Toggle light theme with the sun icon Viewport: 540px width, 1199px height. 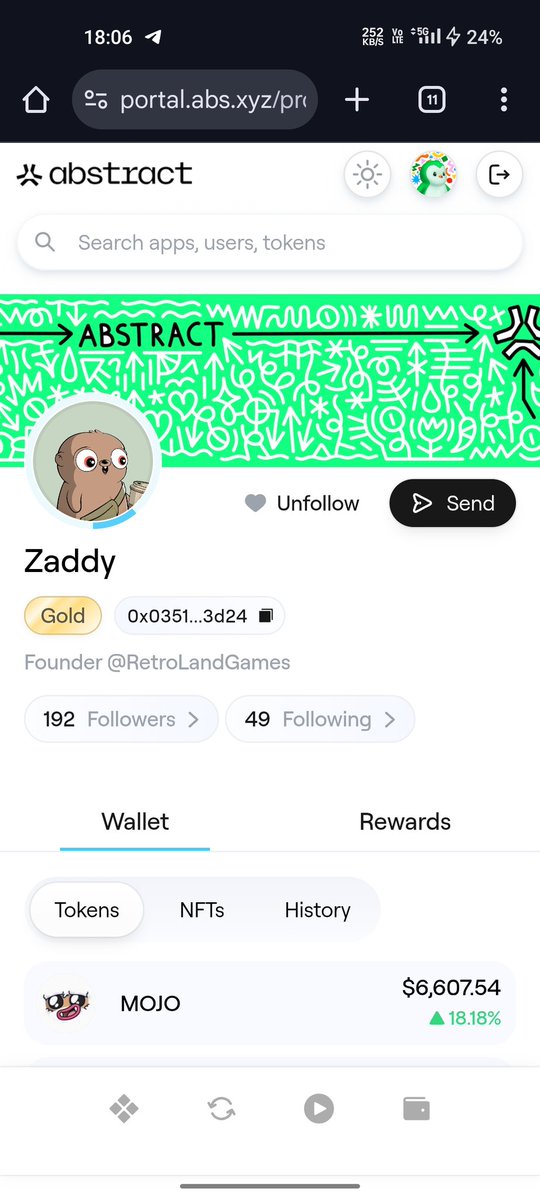pyautogui.click(x=367, y=175)
